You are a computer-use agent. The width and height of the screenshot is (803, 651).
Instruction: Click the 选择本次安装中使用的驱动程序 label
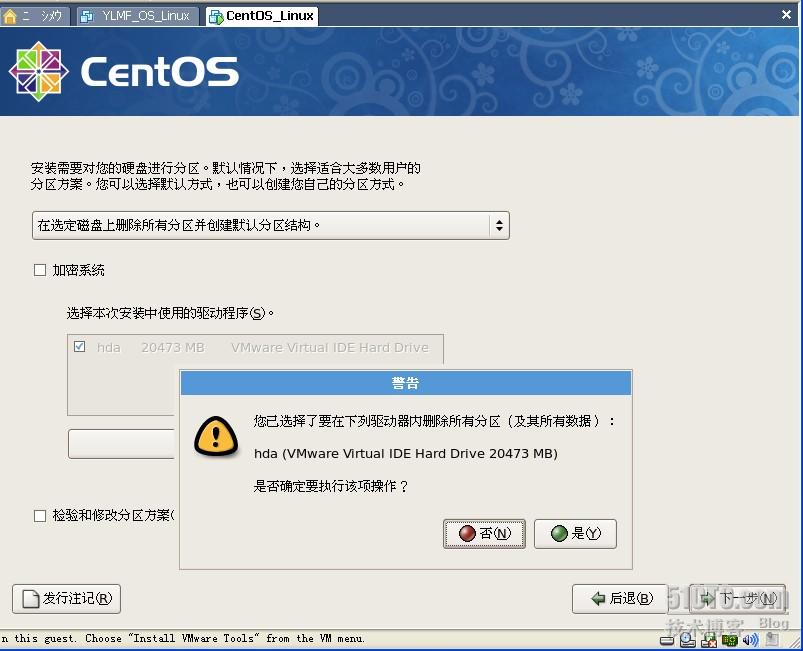(x=170, y=313)
